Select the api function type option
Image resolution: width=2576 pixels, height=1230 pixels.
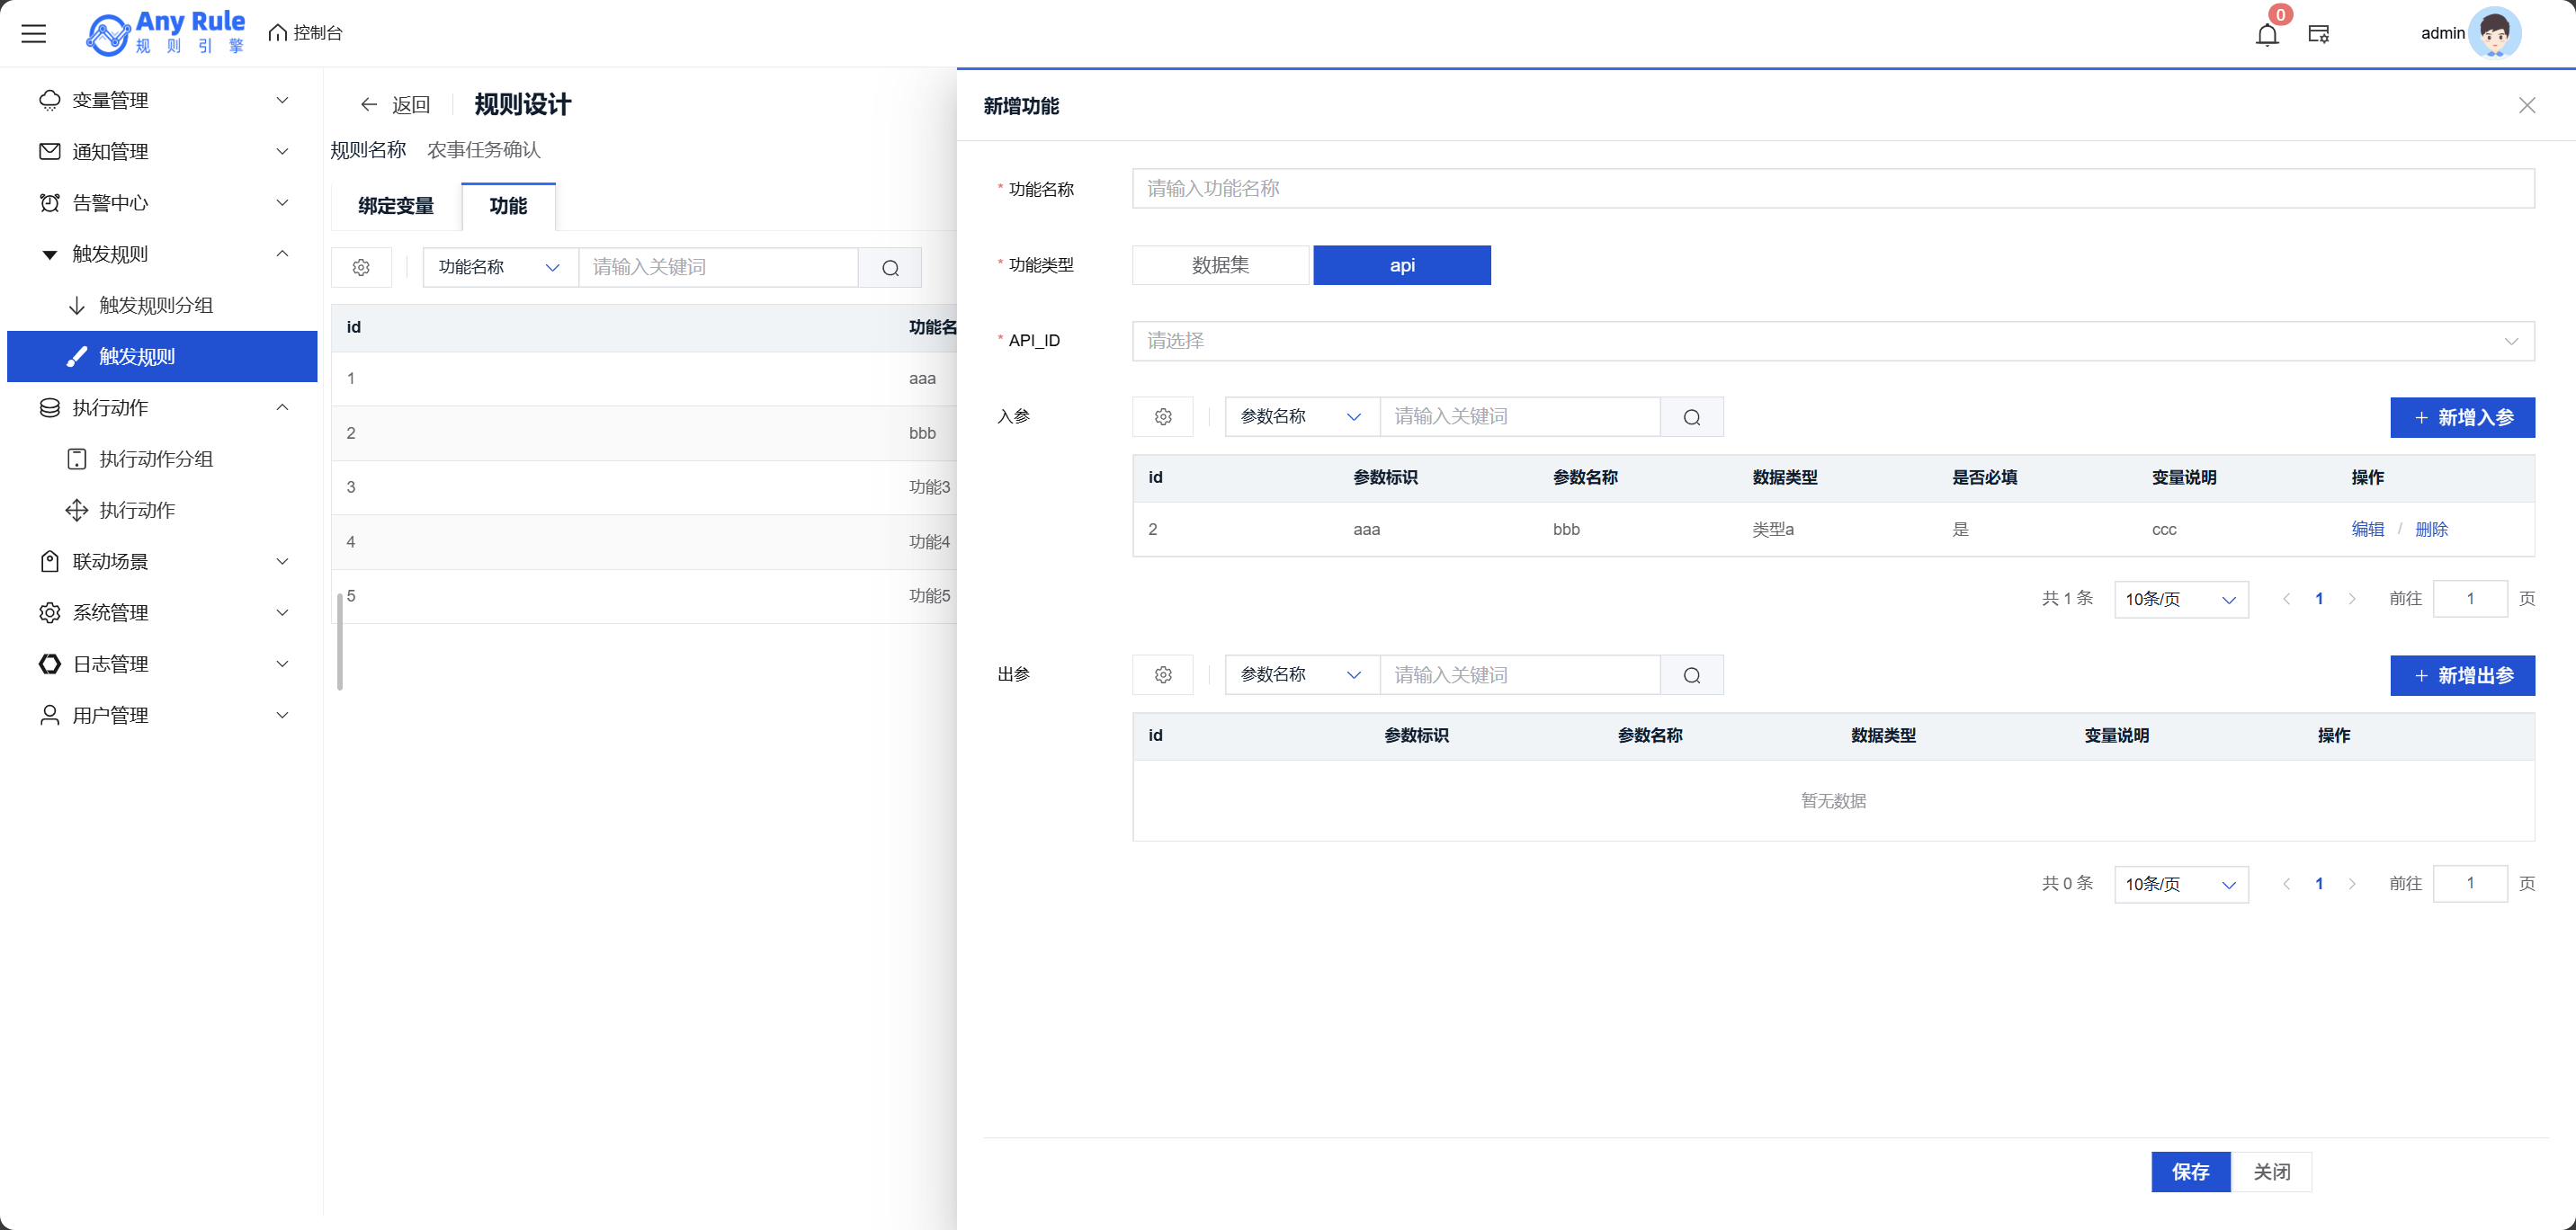click(x=1401, y=265)
